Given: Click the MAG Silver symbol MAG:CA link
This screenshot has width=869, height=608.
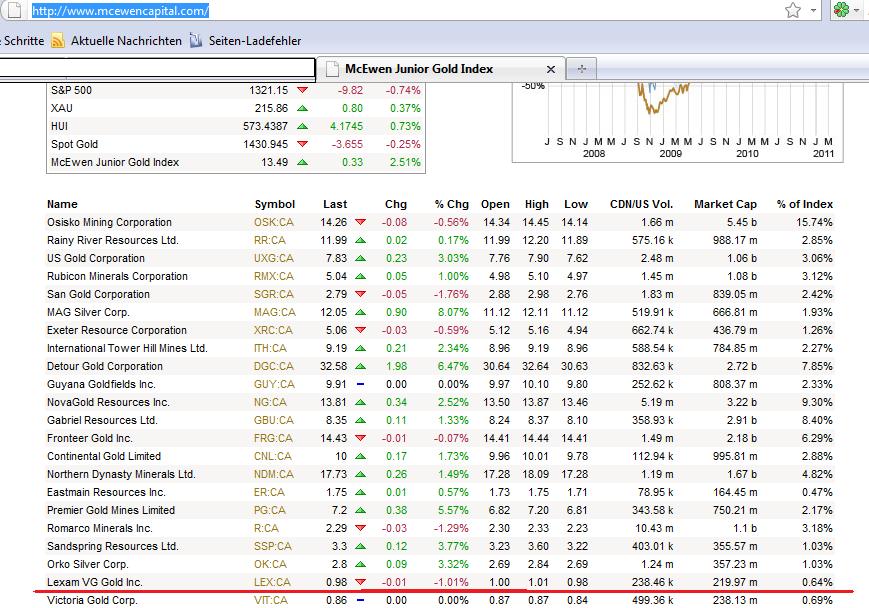Looking at the screenshot, I should coord(275,313).
